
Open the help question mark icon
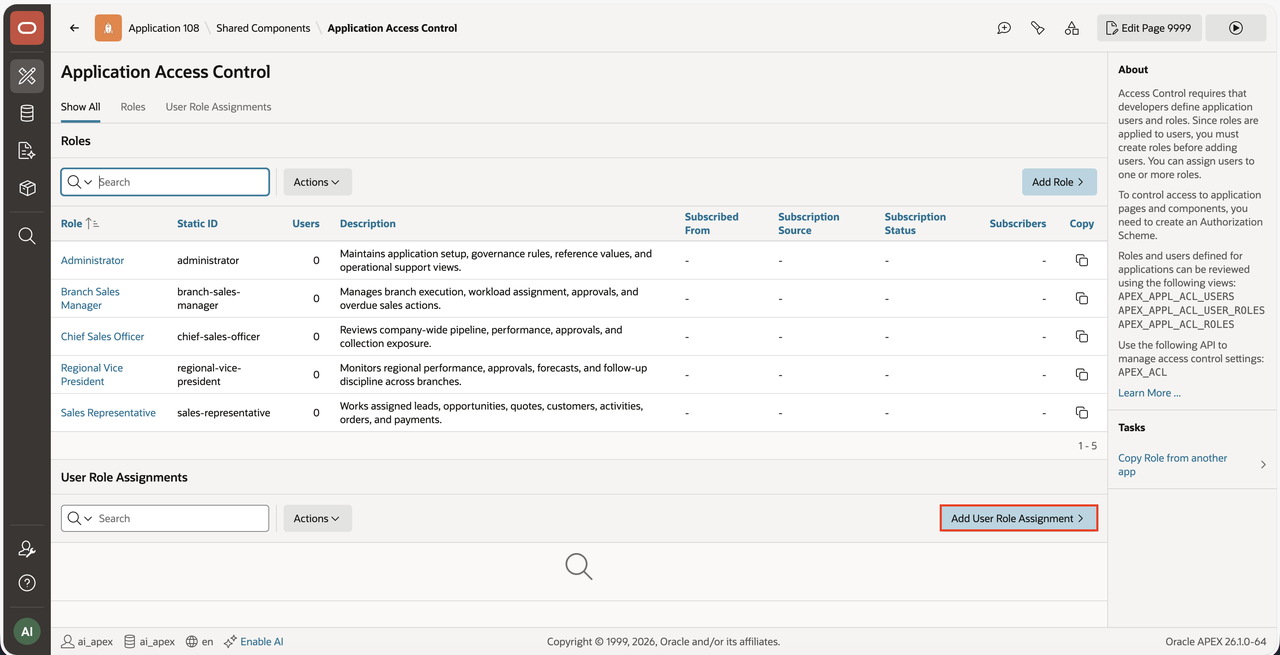(27, 583)
